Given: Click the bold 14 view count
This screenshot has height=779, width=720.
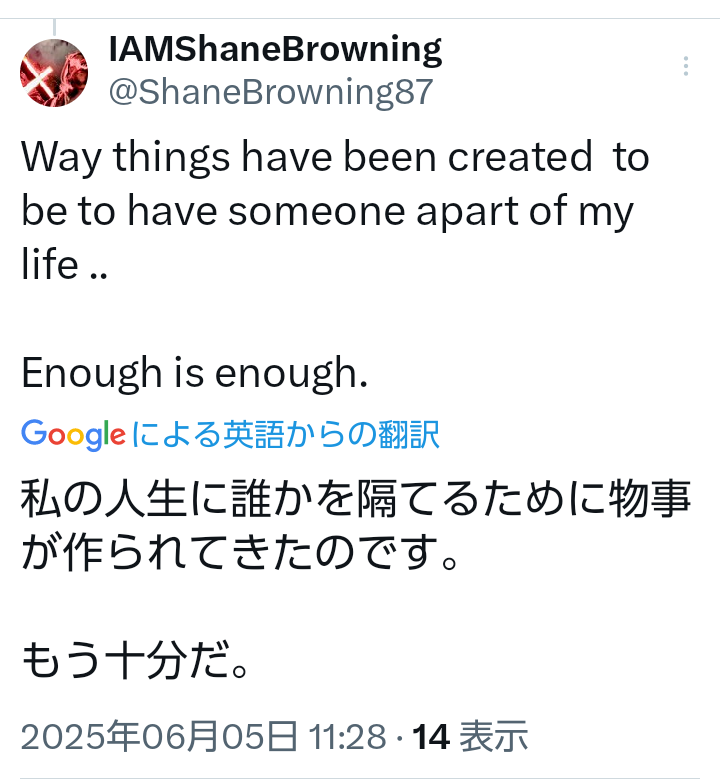Looking at the screenshot, I should coord(430,738).
